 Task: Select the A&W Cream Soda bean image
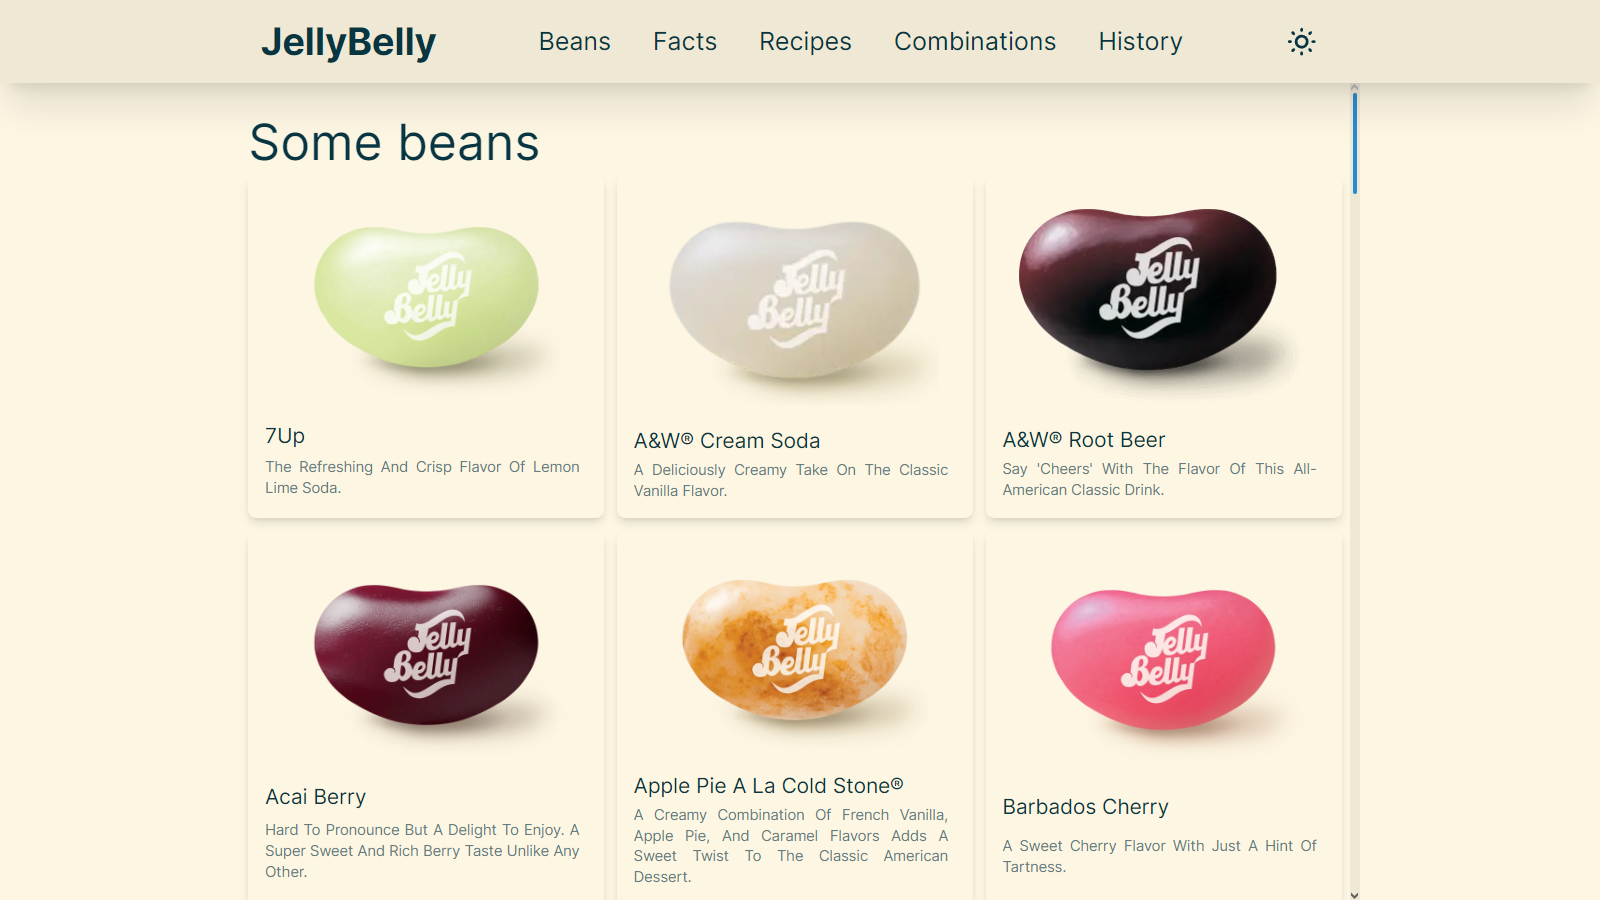[795, 300]
